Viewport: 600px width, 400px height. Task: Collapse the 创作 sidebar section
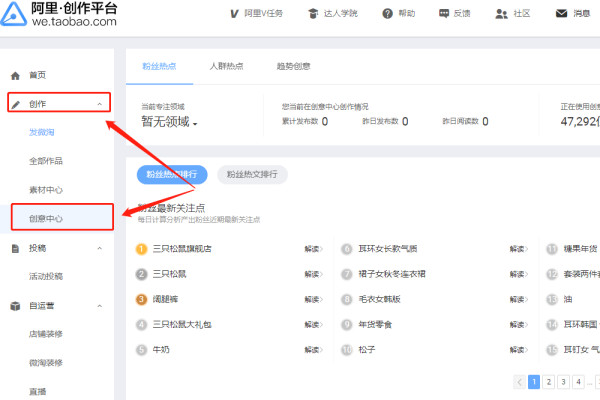click(x=99, y=104)
